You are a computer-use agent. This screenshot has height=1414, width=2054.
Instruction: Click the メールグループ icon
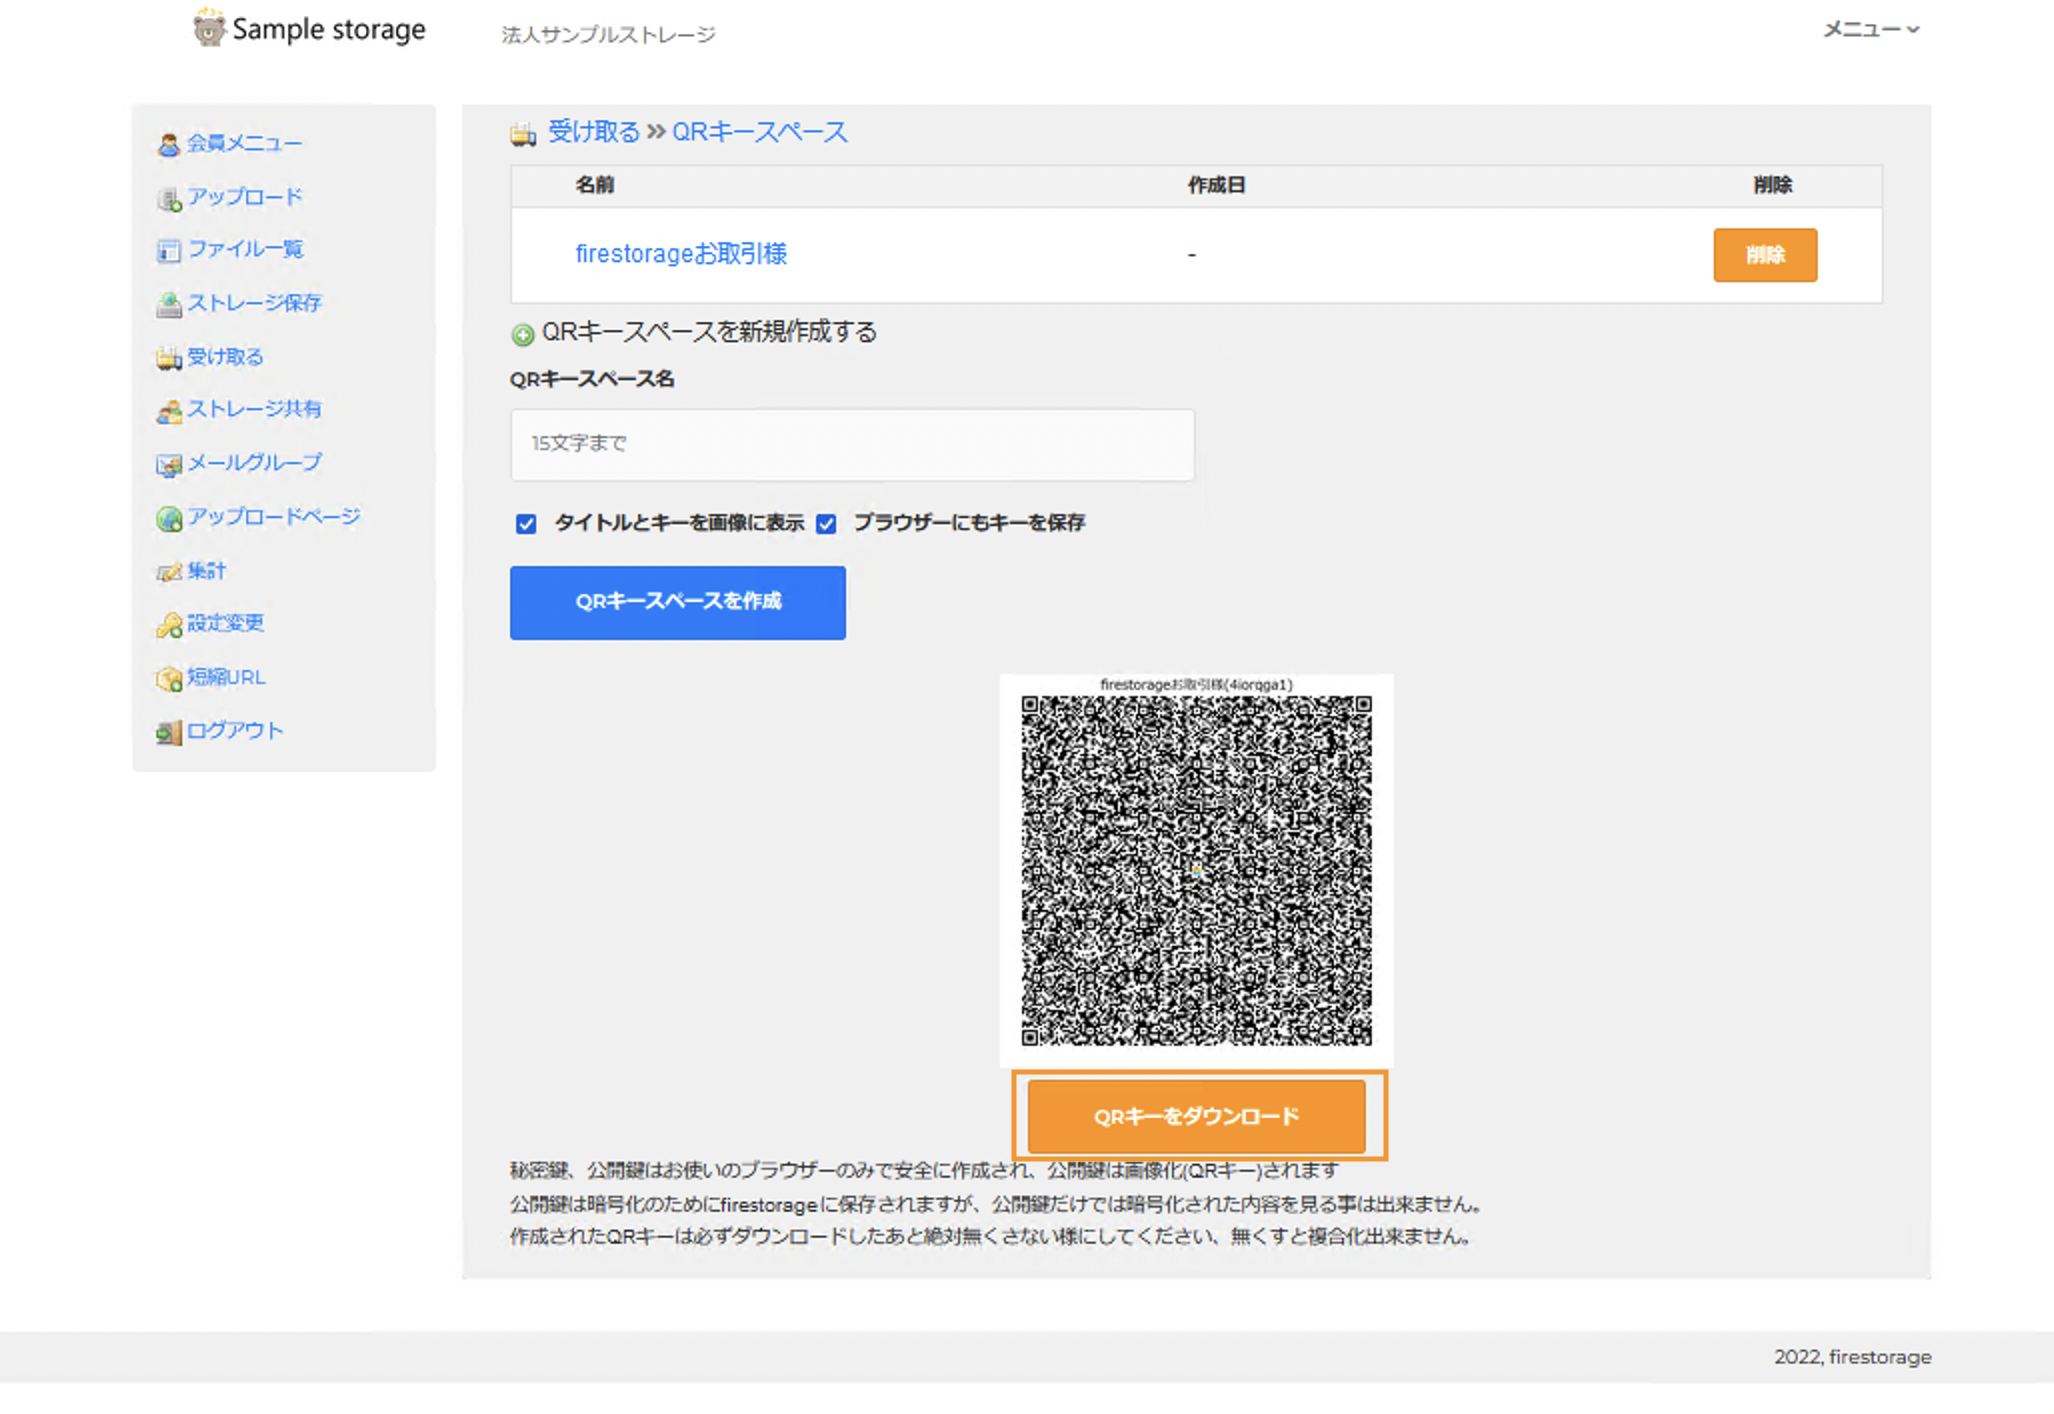click(169, 465)
